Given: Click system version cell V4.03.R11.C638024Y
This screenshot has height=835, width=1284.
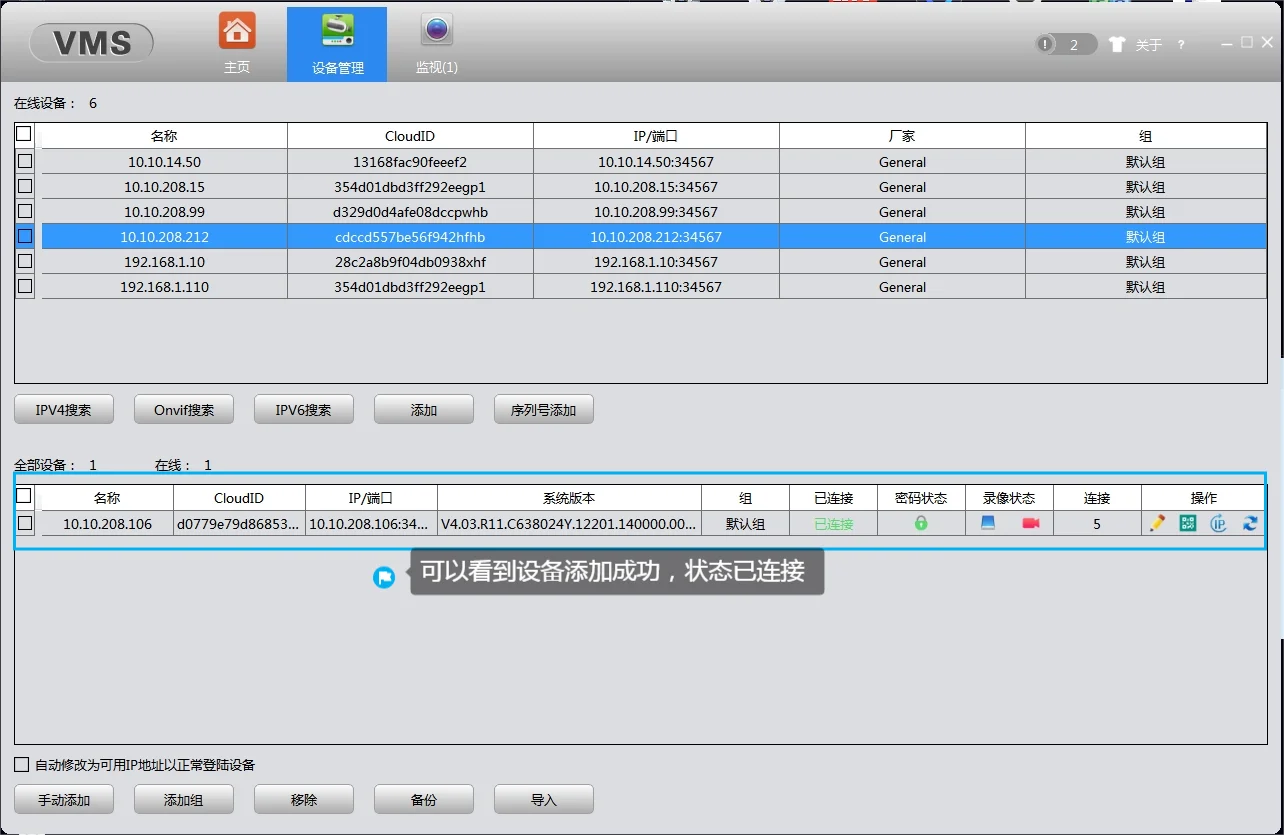Looking at the screenshot, I should [569, 523].
